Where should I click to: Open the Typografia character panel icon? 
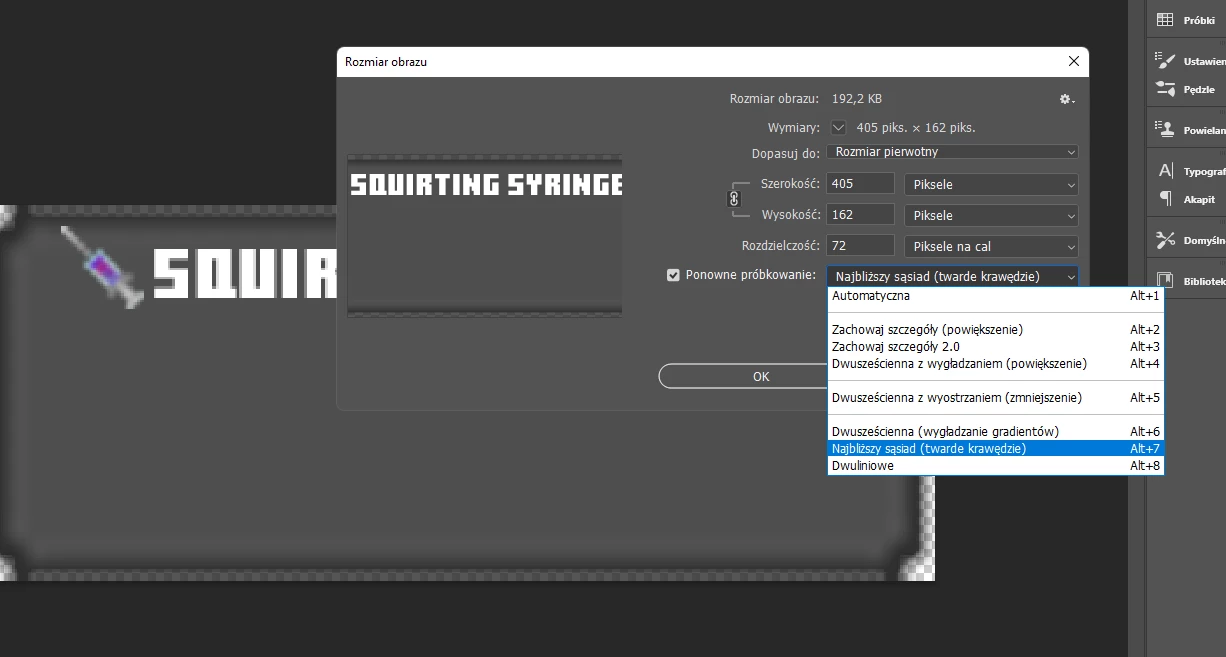1165,171
